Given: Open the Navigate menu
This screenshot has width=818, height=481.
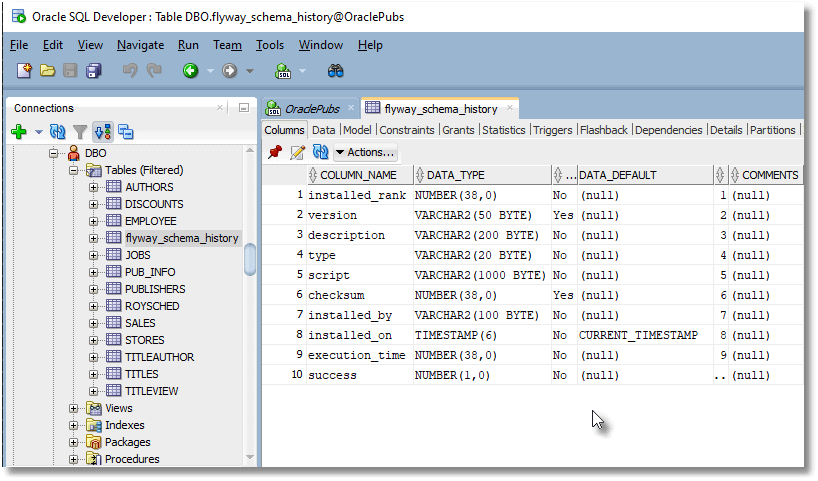Looking at the screenshot, I should [x=140, y=45].
